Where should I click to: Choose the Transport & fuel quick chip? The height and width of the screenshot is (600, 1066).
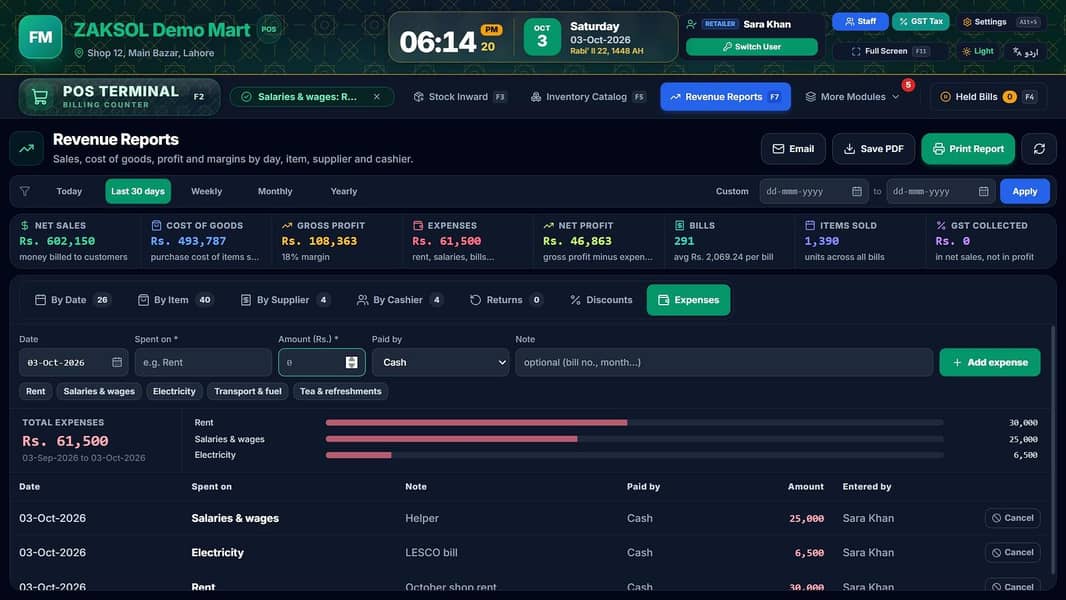[247, 391]
